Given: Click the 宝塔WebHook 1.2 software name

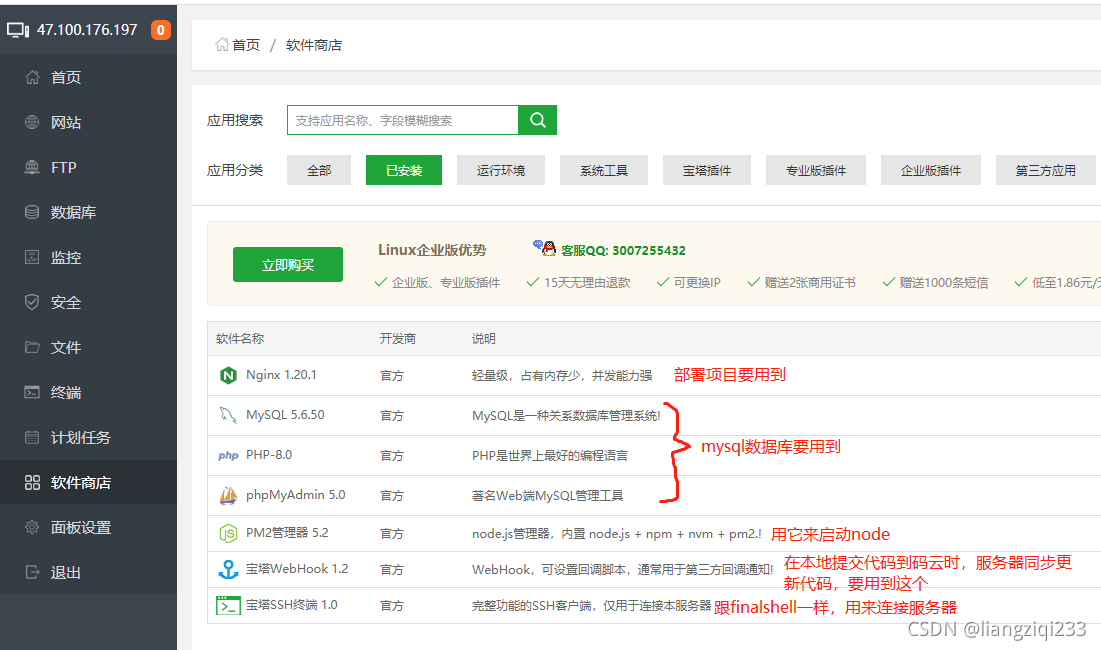Looking at the screenshot, I should click(297, 569).
